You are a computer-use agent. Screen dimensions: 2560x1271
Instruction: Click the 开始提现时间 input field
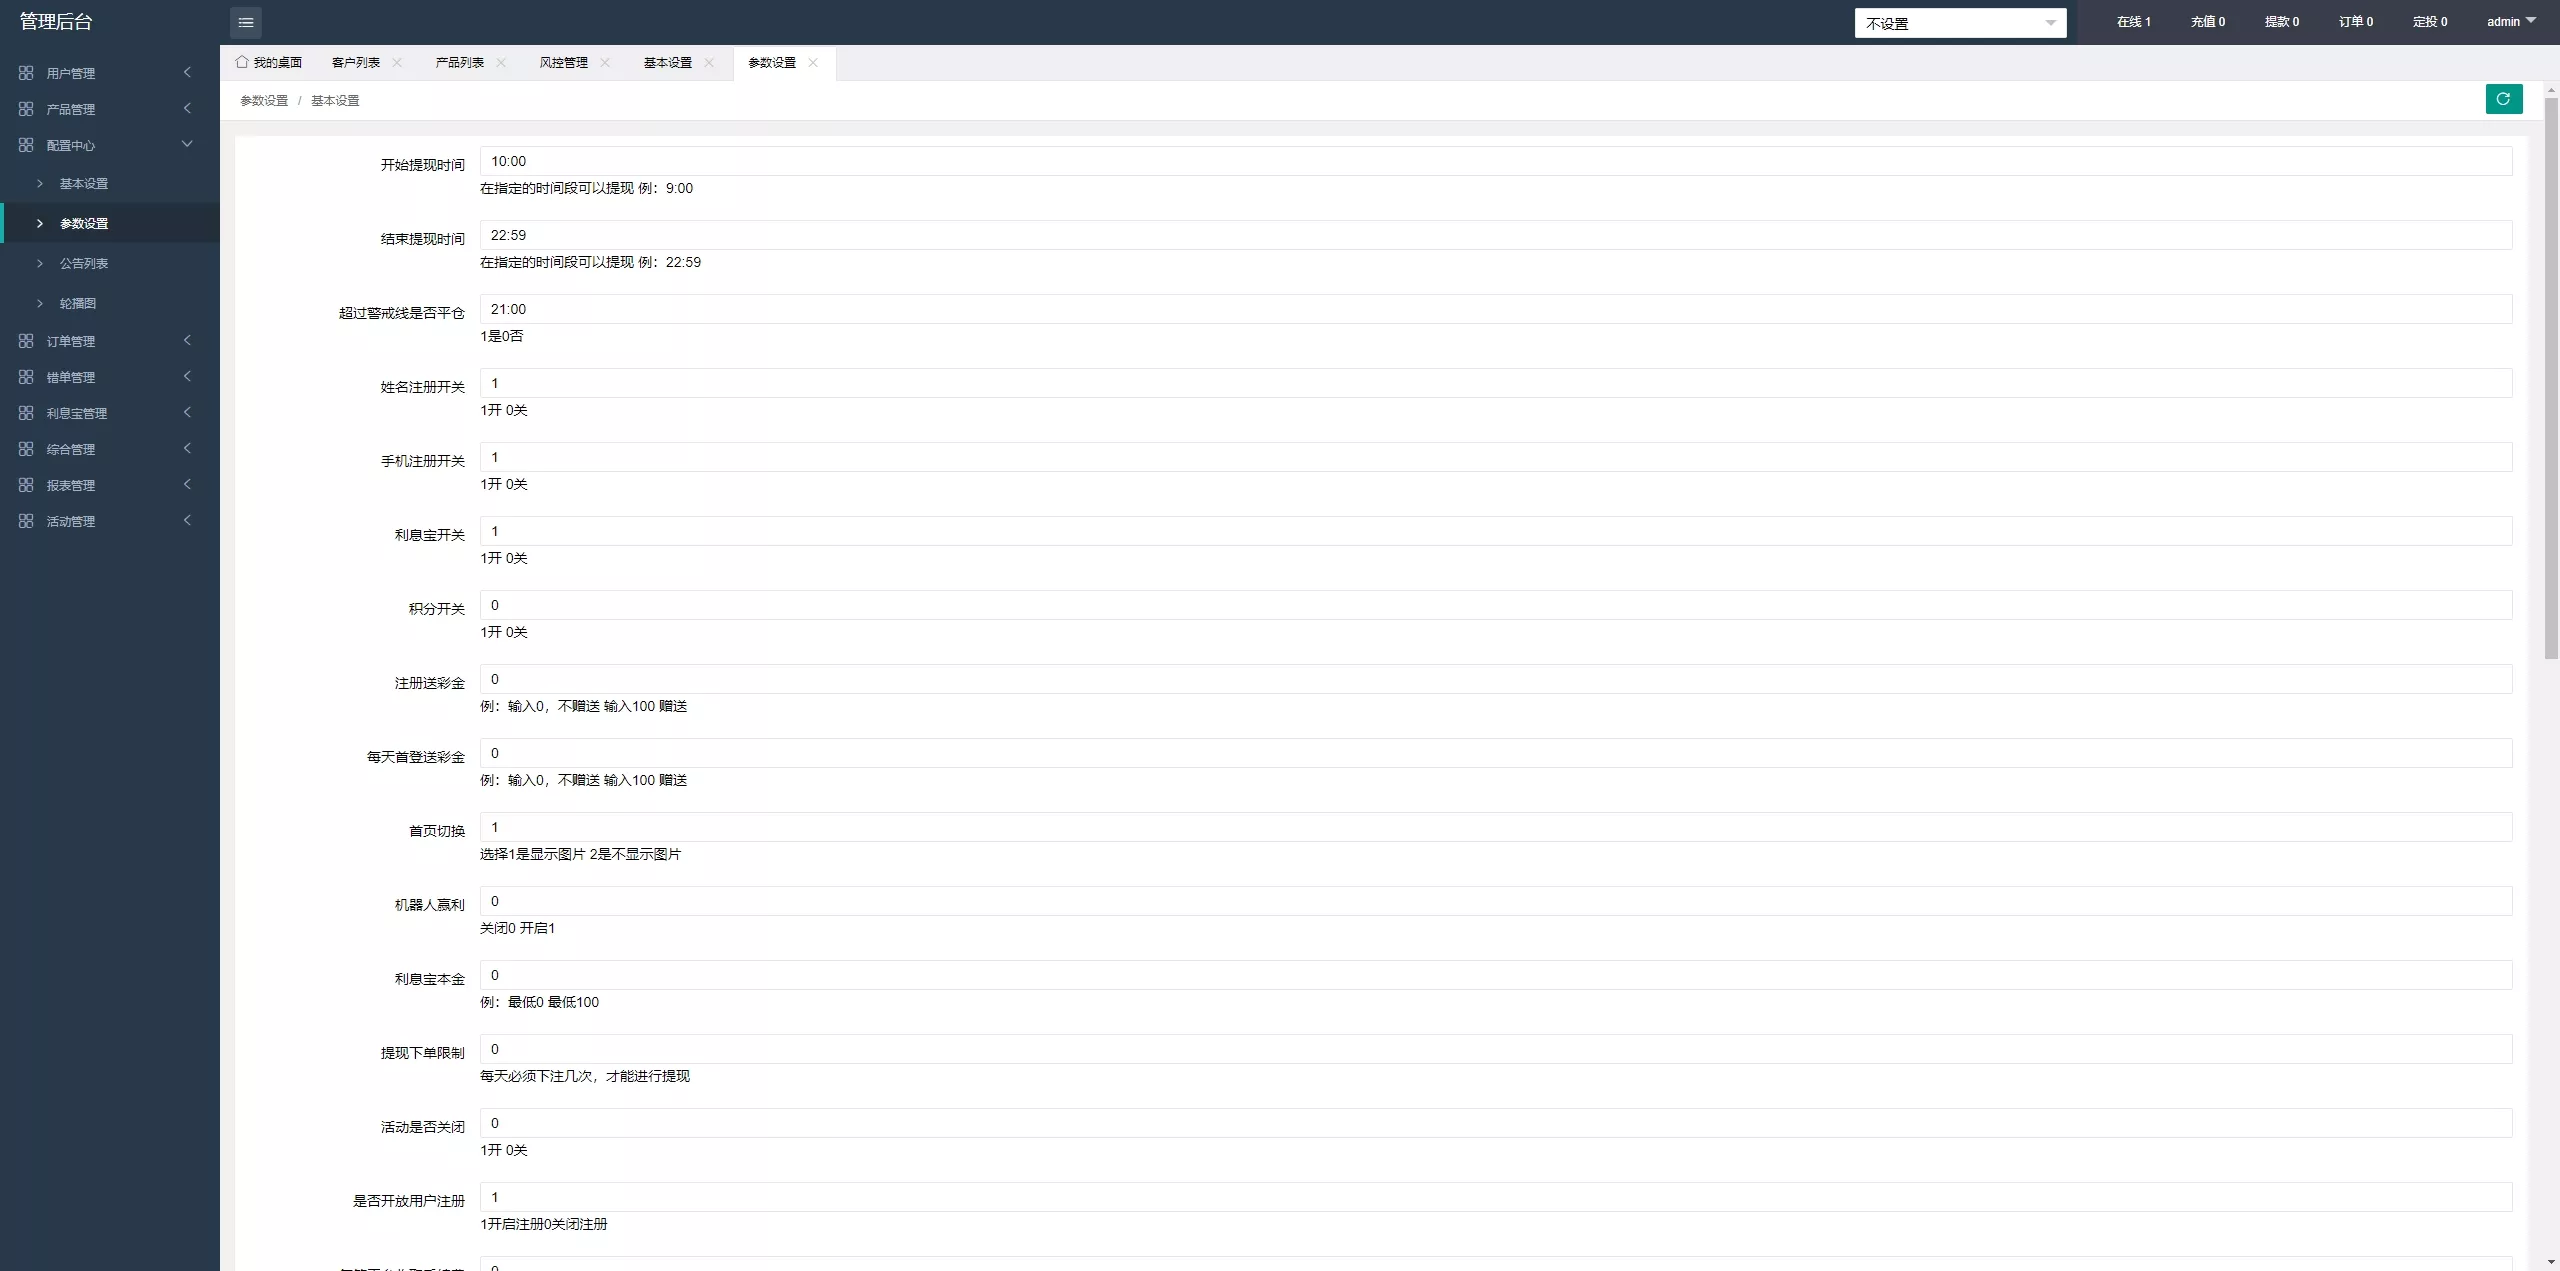[1495, 161]
